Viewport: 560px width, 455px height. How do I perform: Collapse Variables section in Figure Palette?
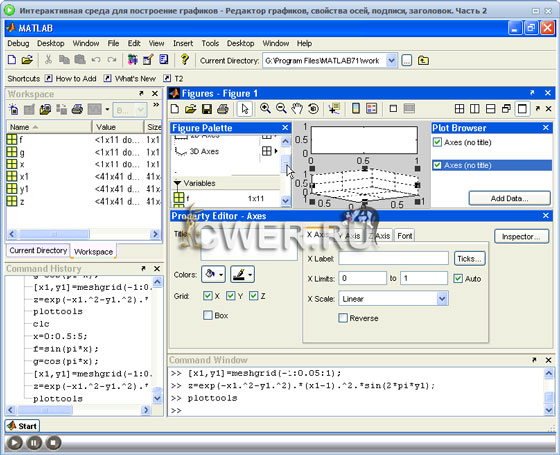(x=178, y=183)
